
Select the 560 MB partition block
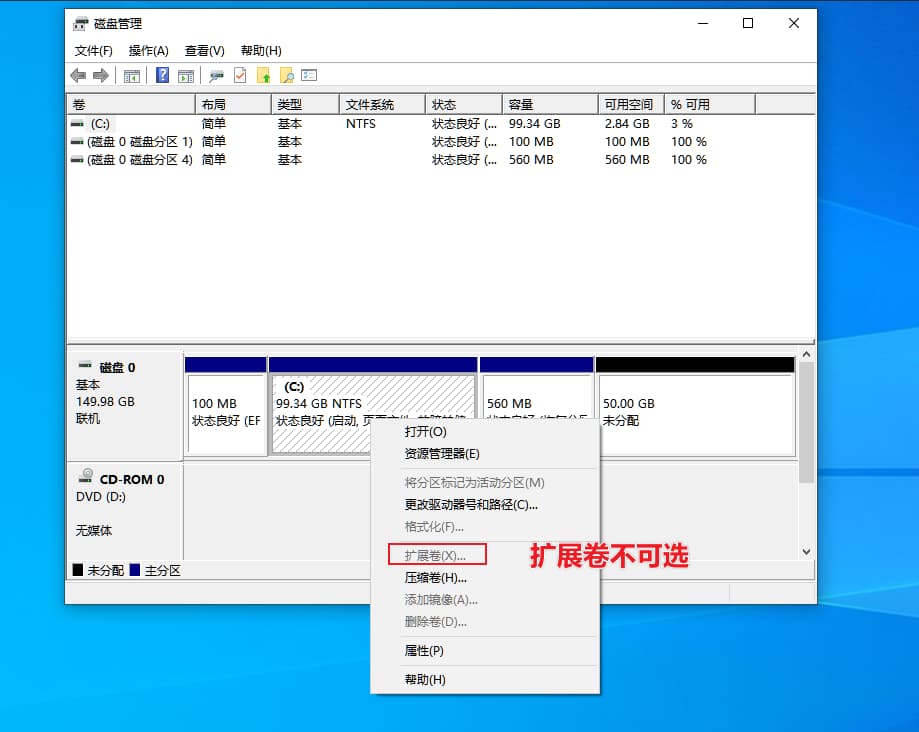click(536, 406)
